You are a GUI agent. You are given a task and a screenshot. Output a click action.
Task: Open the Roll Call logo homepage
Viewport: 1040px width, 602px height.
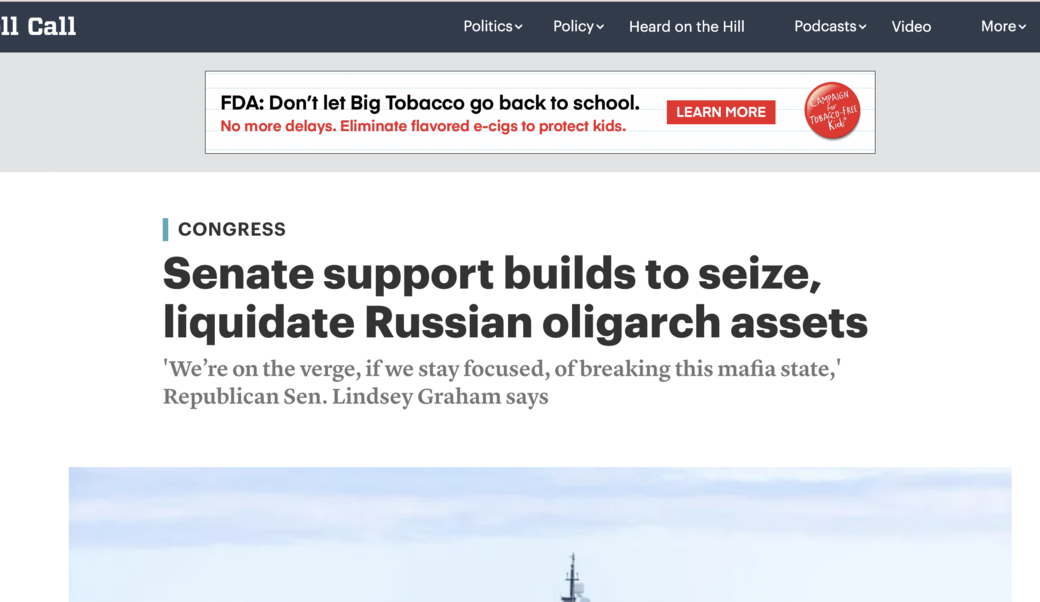(x=38, y=27)
